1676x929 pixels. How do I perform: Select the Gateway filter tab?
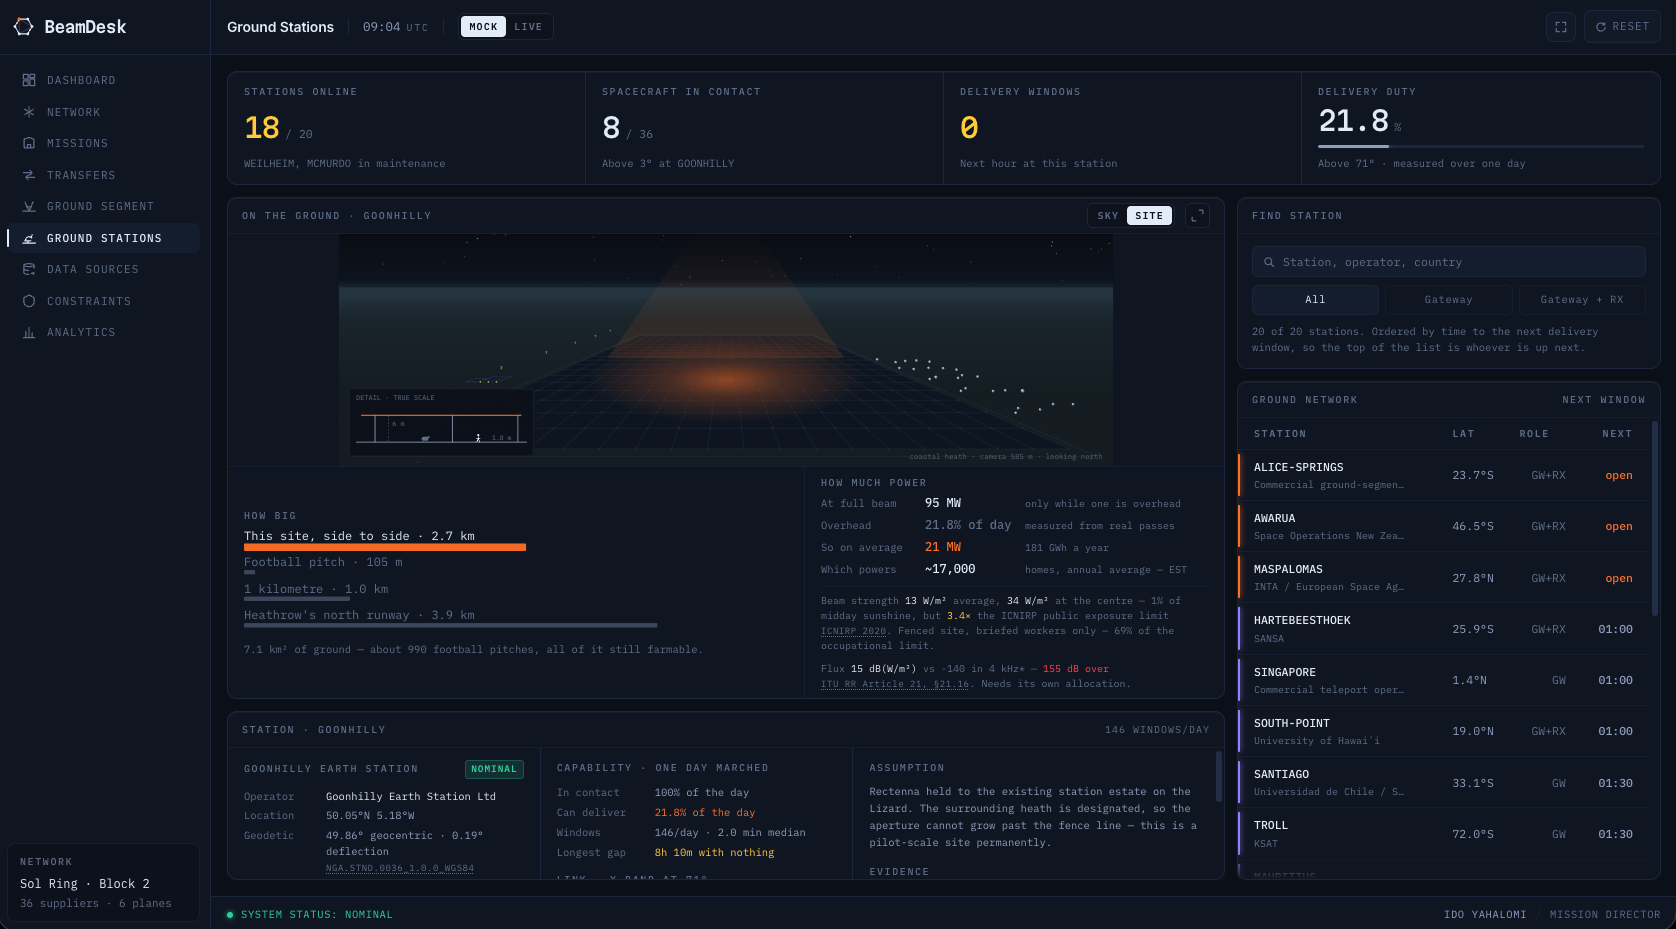[1448, 300]
